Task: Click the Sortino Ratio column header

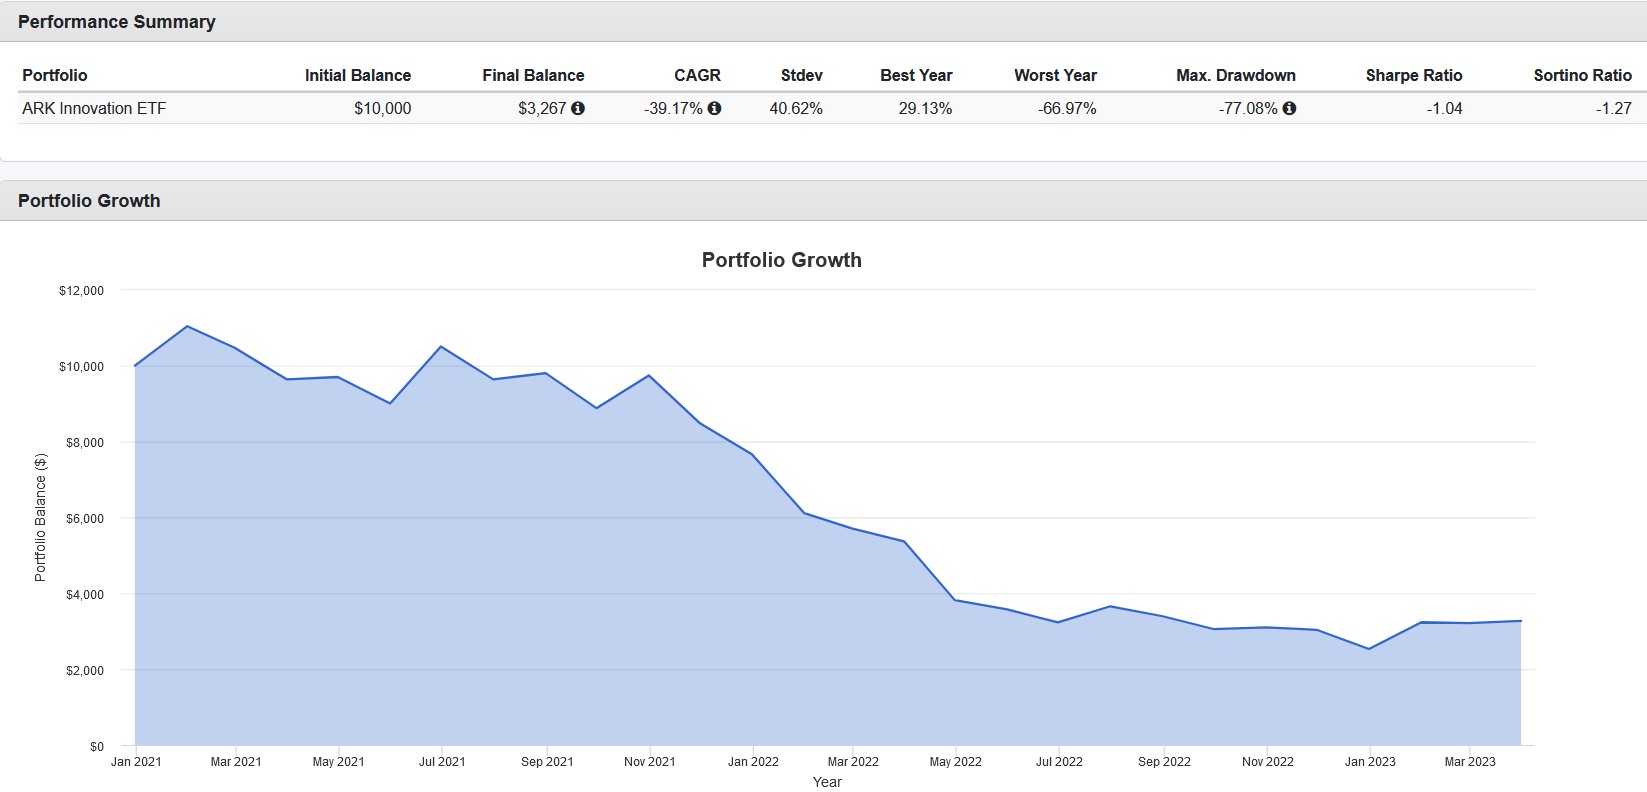Action: click(1583, 75)
